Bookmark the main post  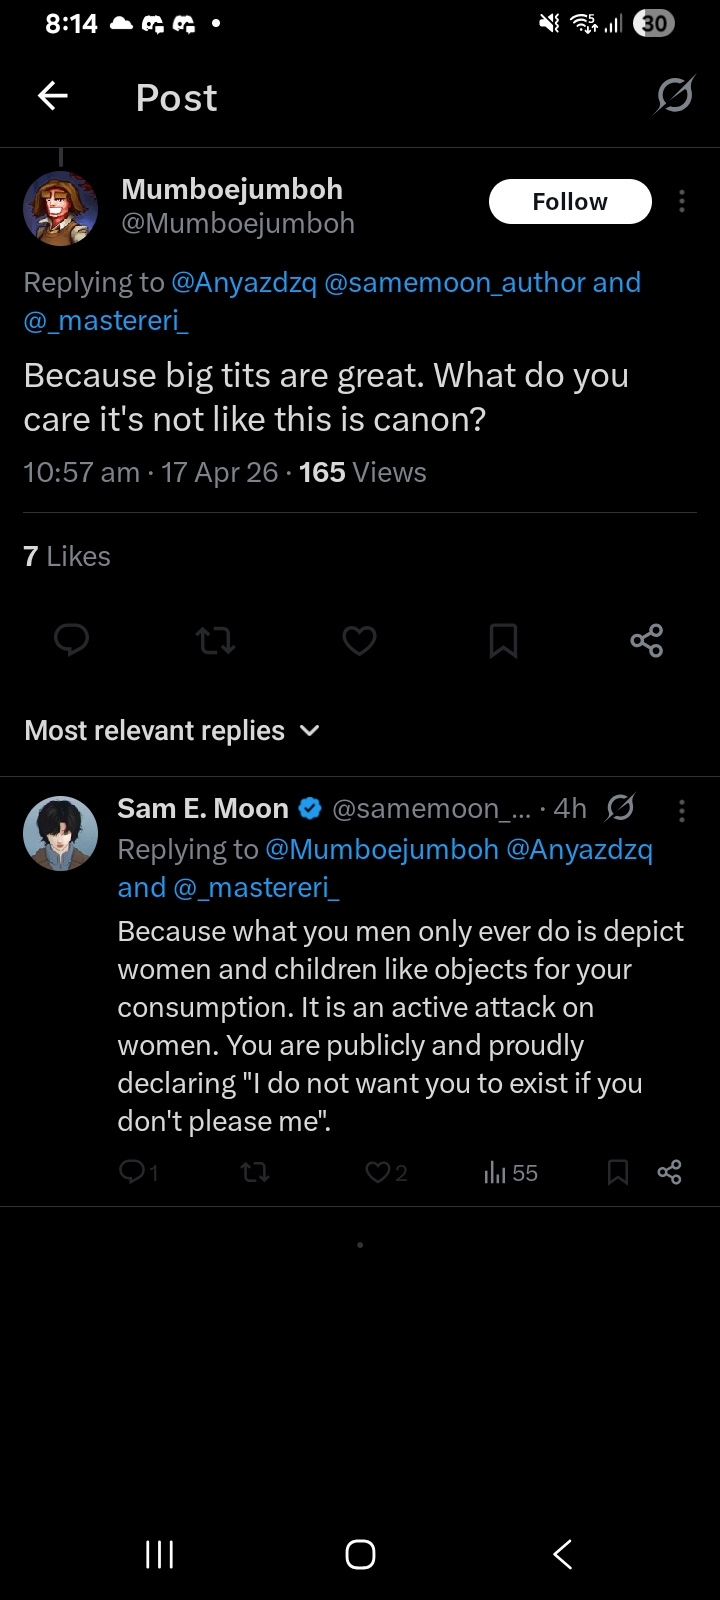[503, 640]
